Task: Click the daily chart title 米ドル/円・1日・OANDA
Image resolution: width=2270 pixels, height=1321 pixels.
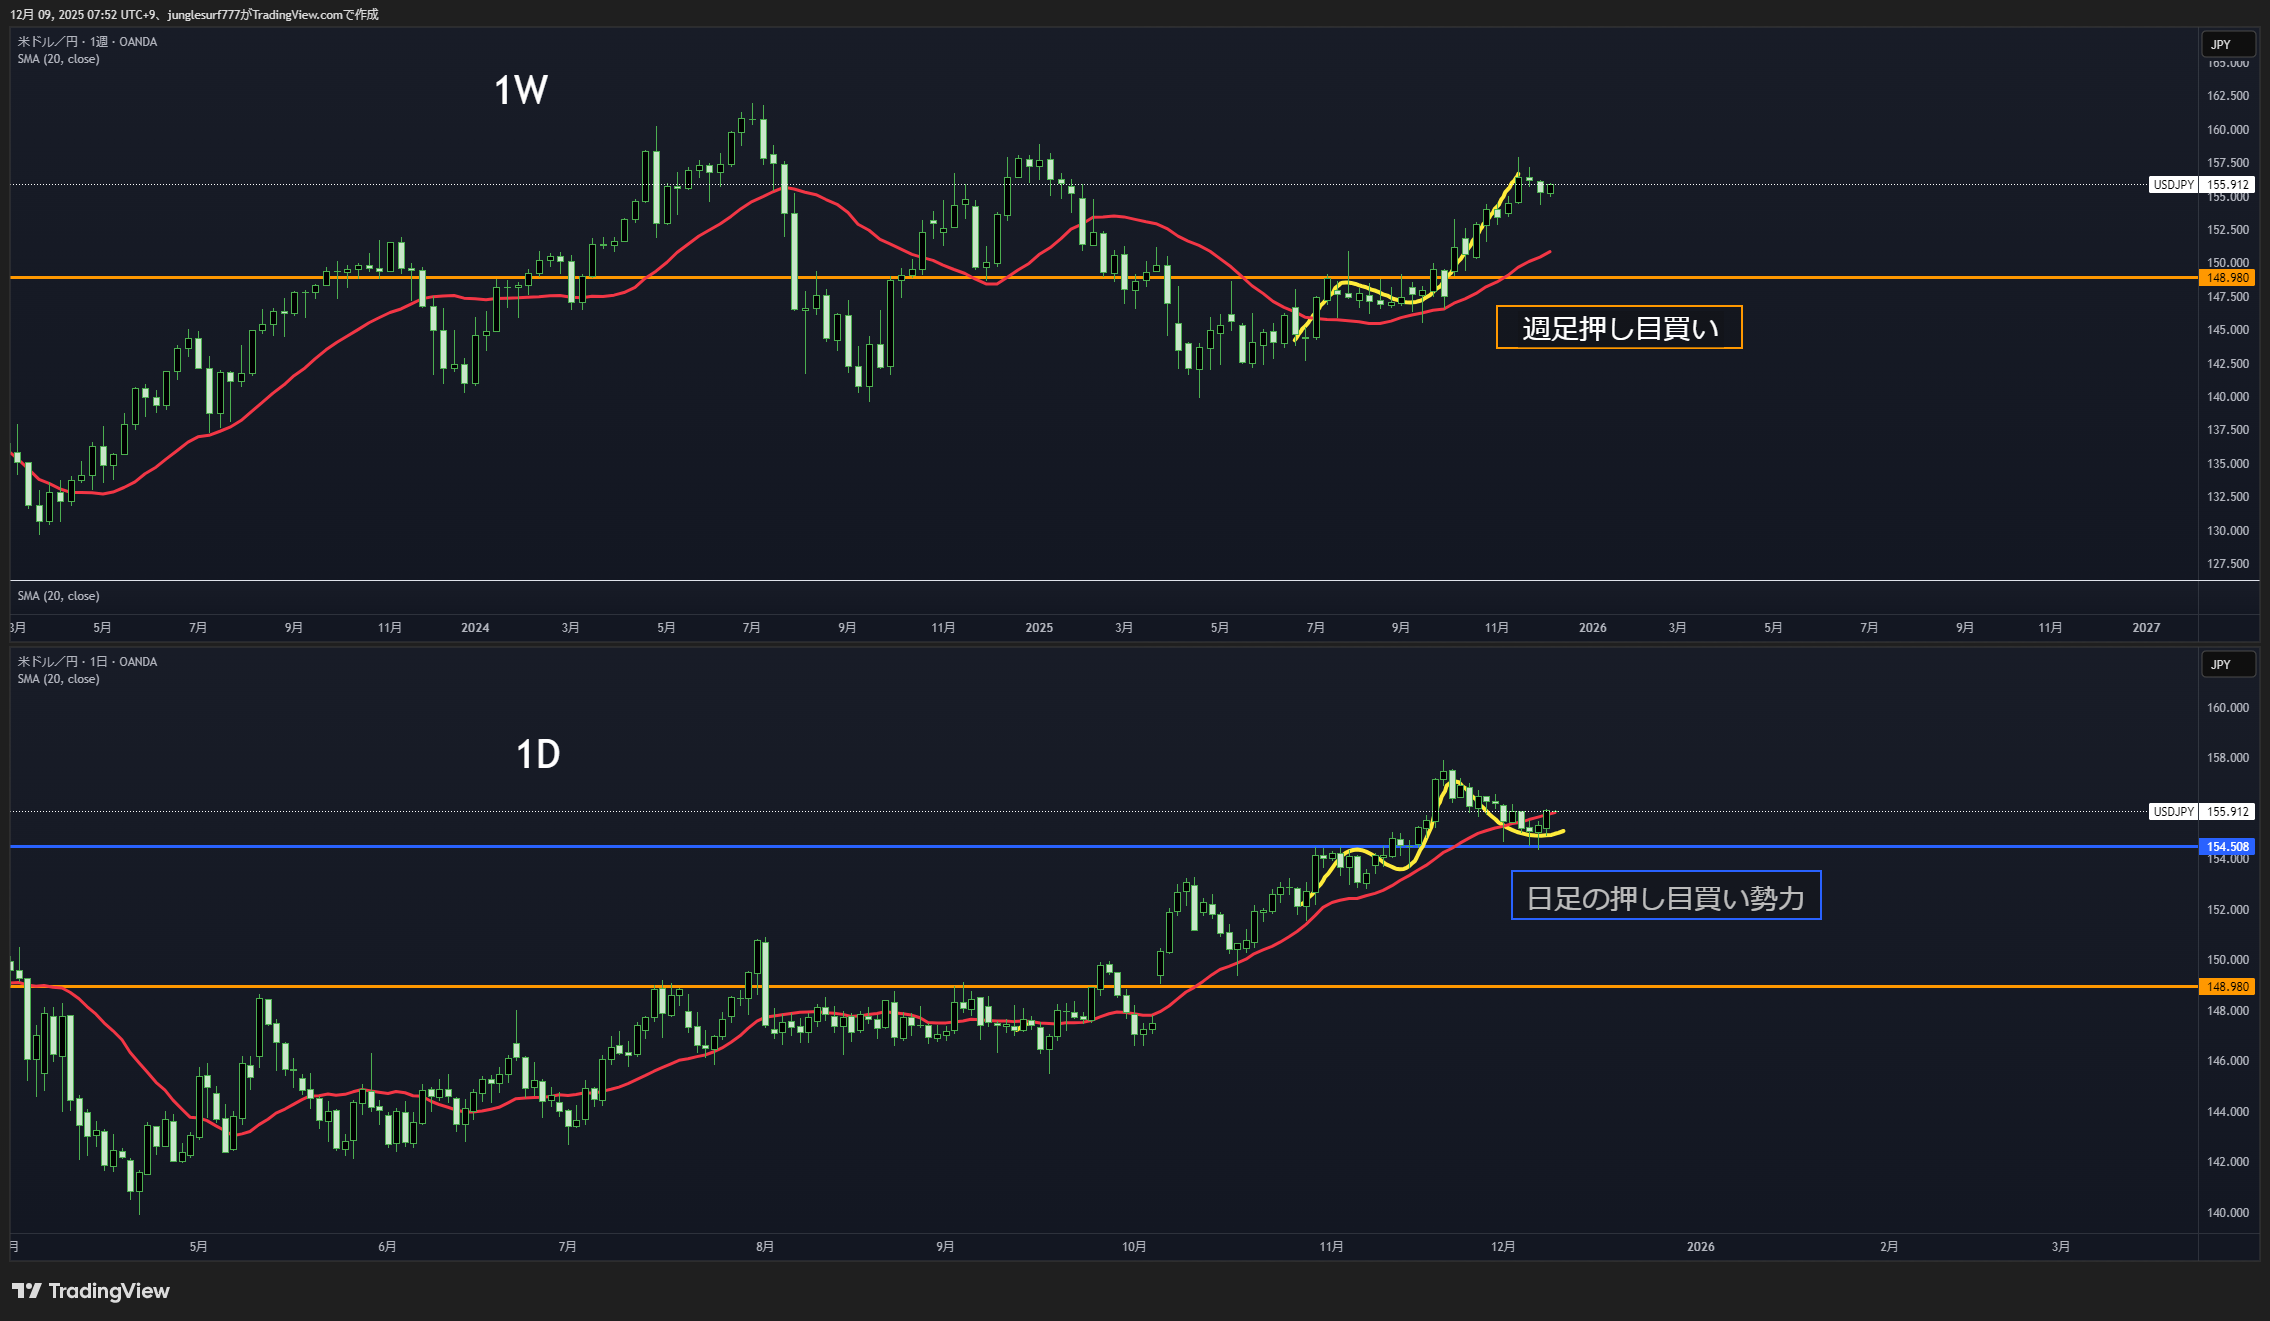Action: [87, 662]
